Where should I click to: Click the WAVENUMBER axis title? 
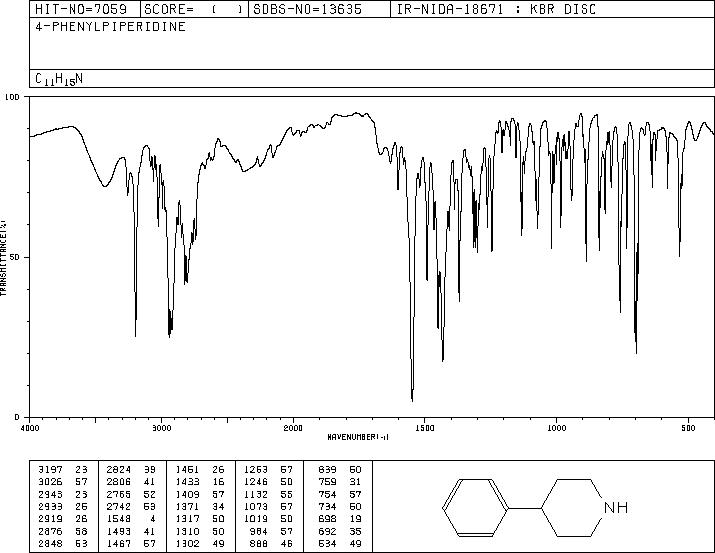[358, 437]
